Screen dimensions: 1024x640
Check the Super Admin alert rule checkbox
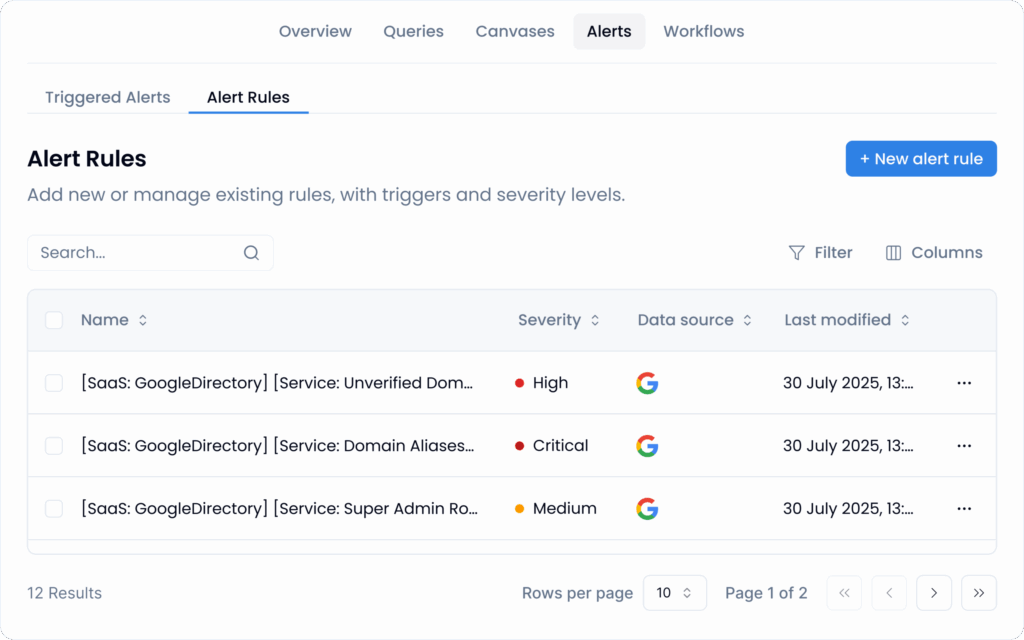pos(54,508)
